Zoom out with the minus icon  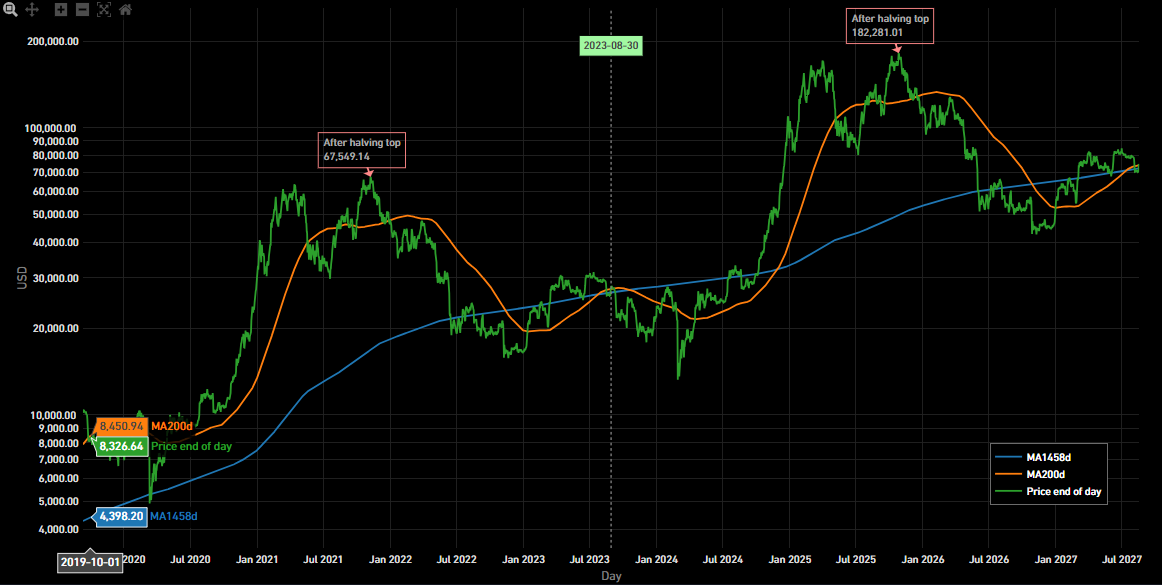tap(82, 10)
